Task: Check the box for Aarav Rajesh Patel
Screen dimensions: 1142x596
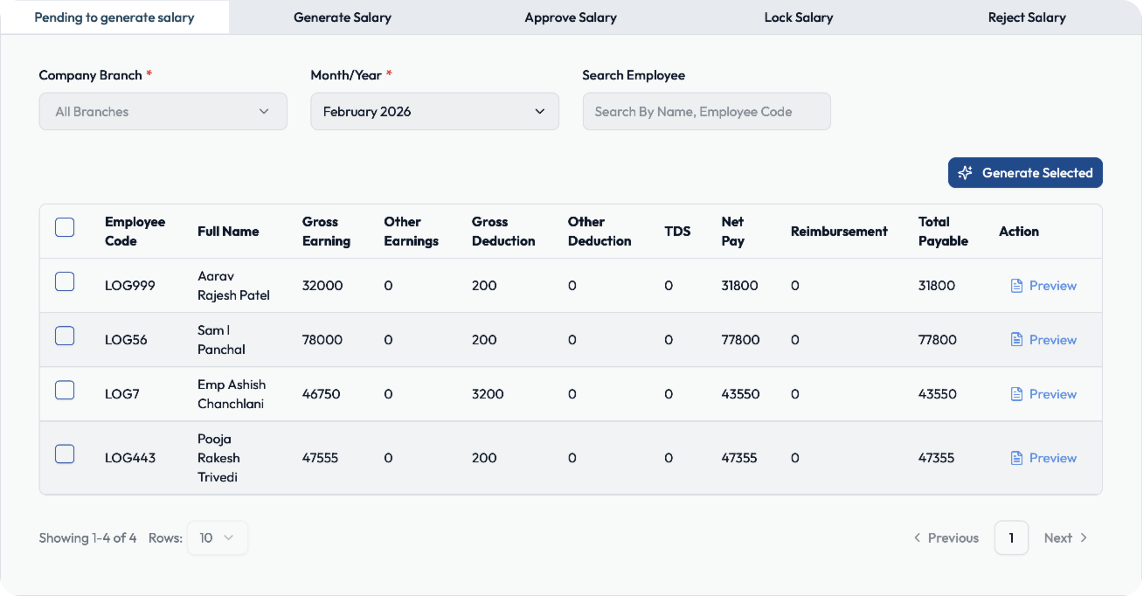Action: (65, 281)
